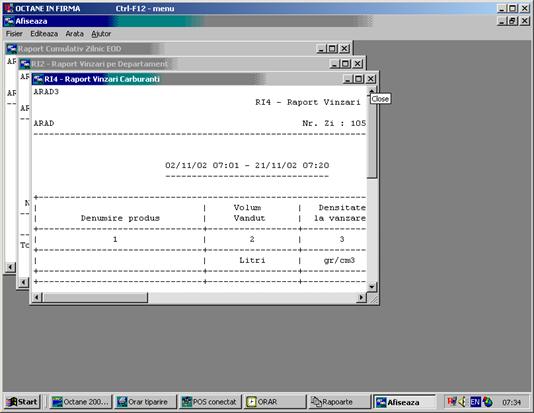Maximize the OCTANE IN FIRMA window
534x413 pixels.
[513, 9]
